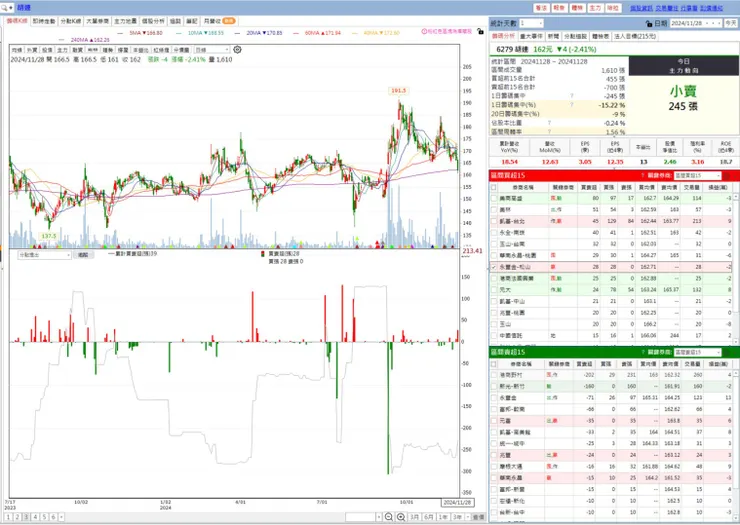Image resolution: width=740 pixels, height=525 pixels.
Task: Switch to 即時走勢 tab
Action: coord(44,21)
